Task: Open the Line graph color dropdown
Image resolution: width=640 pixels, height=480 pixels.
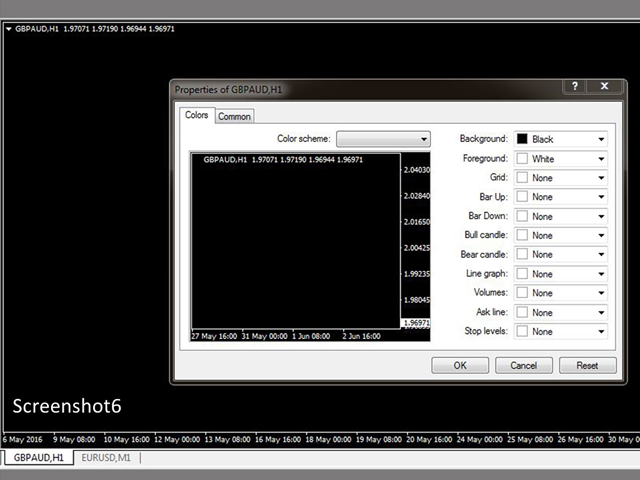Action: coord(560,273)
